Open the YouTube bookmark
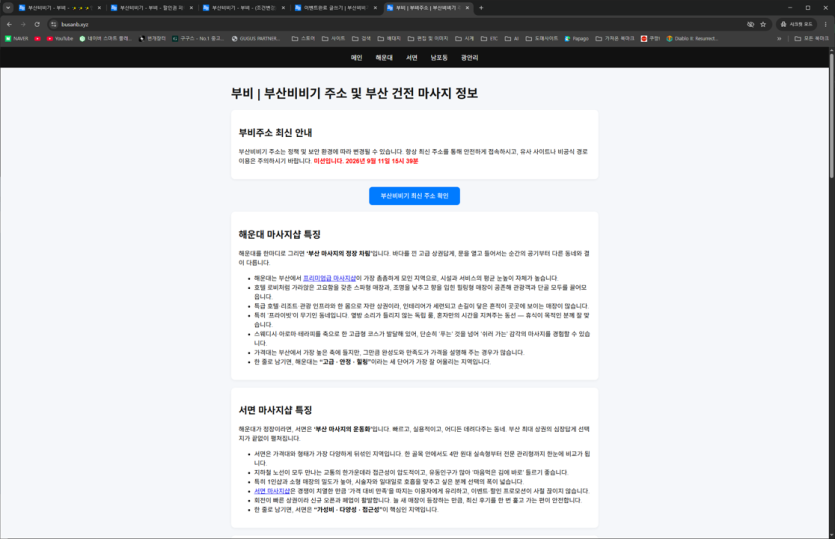The image size is (835, 539). (x=60, y=38)
